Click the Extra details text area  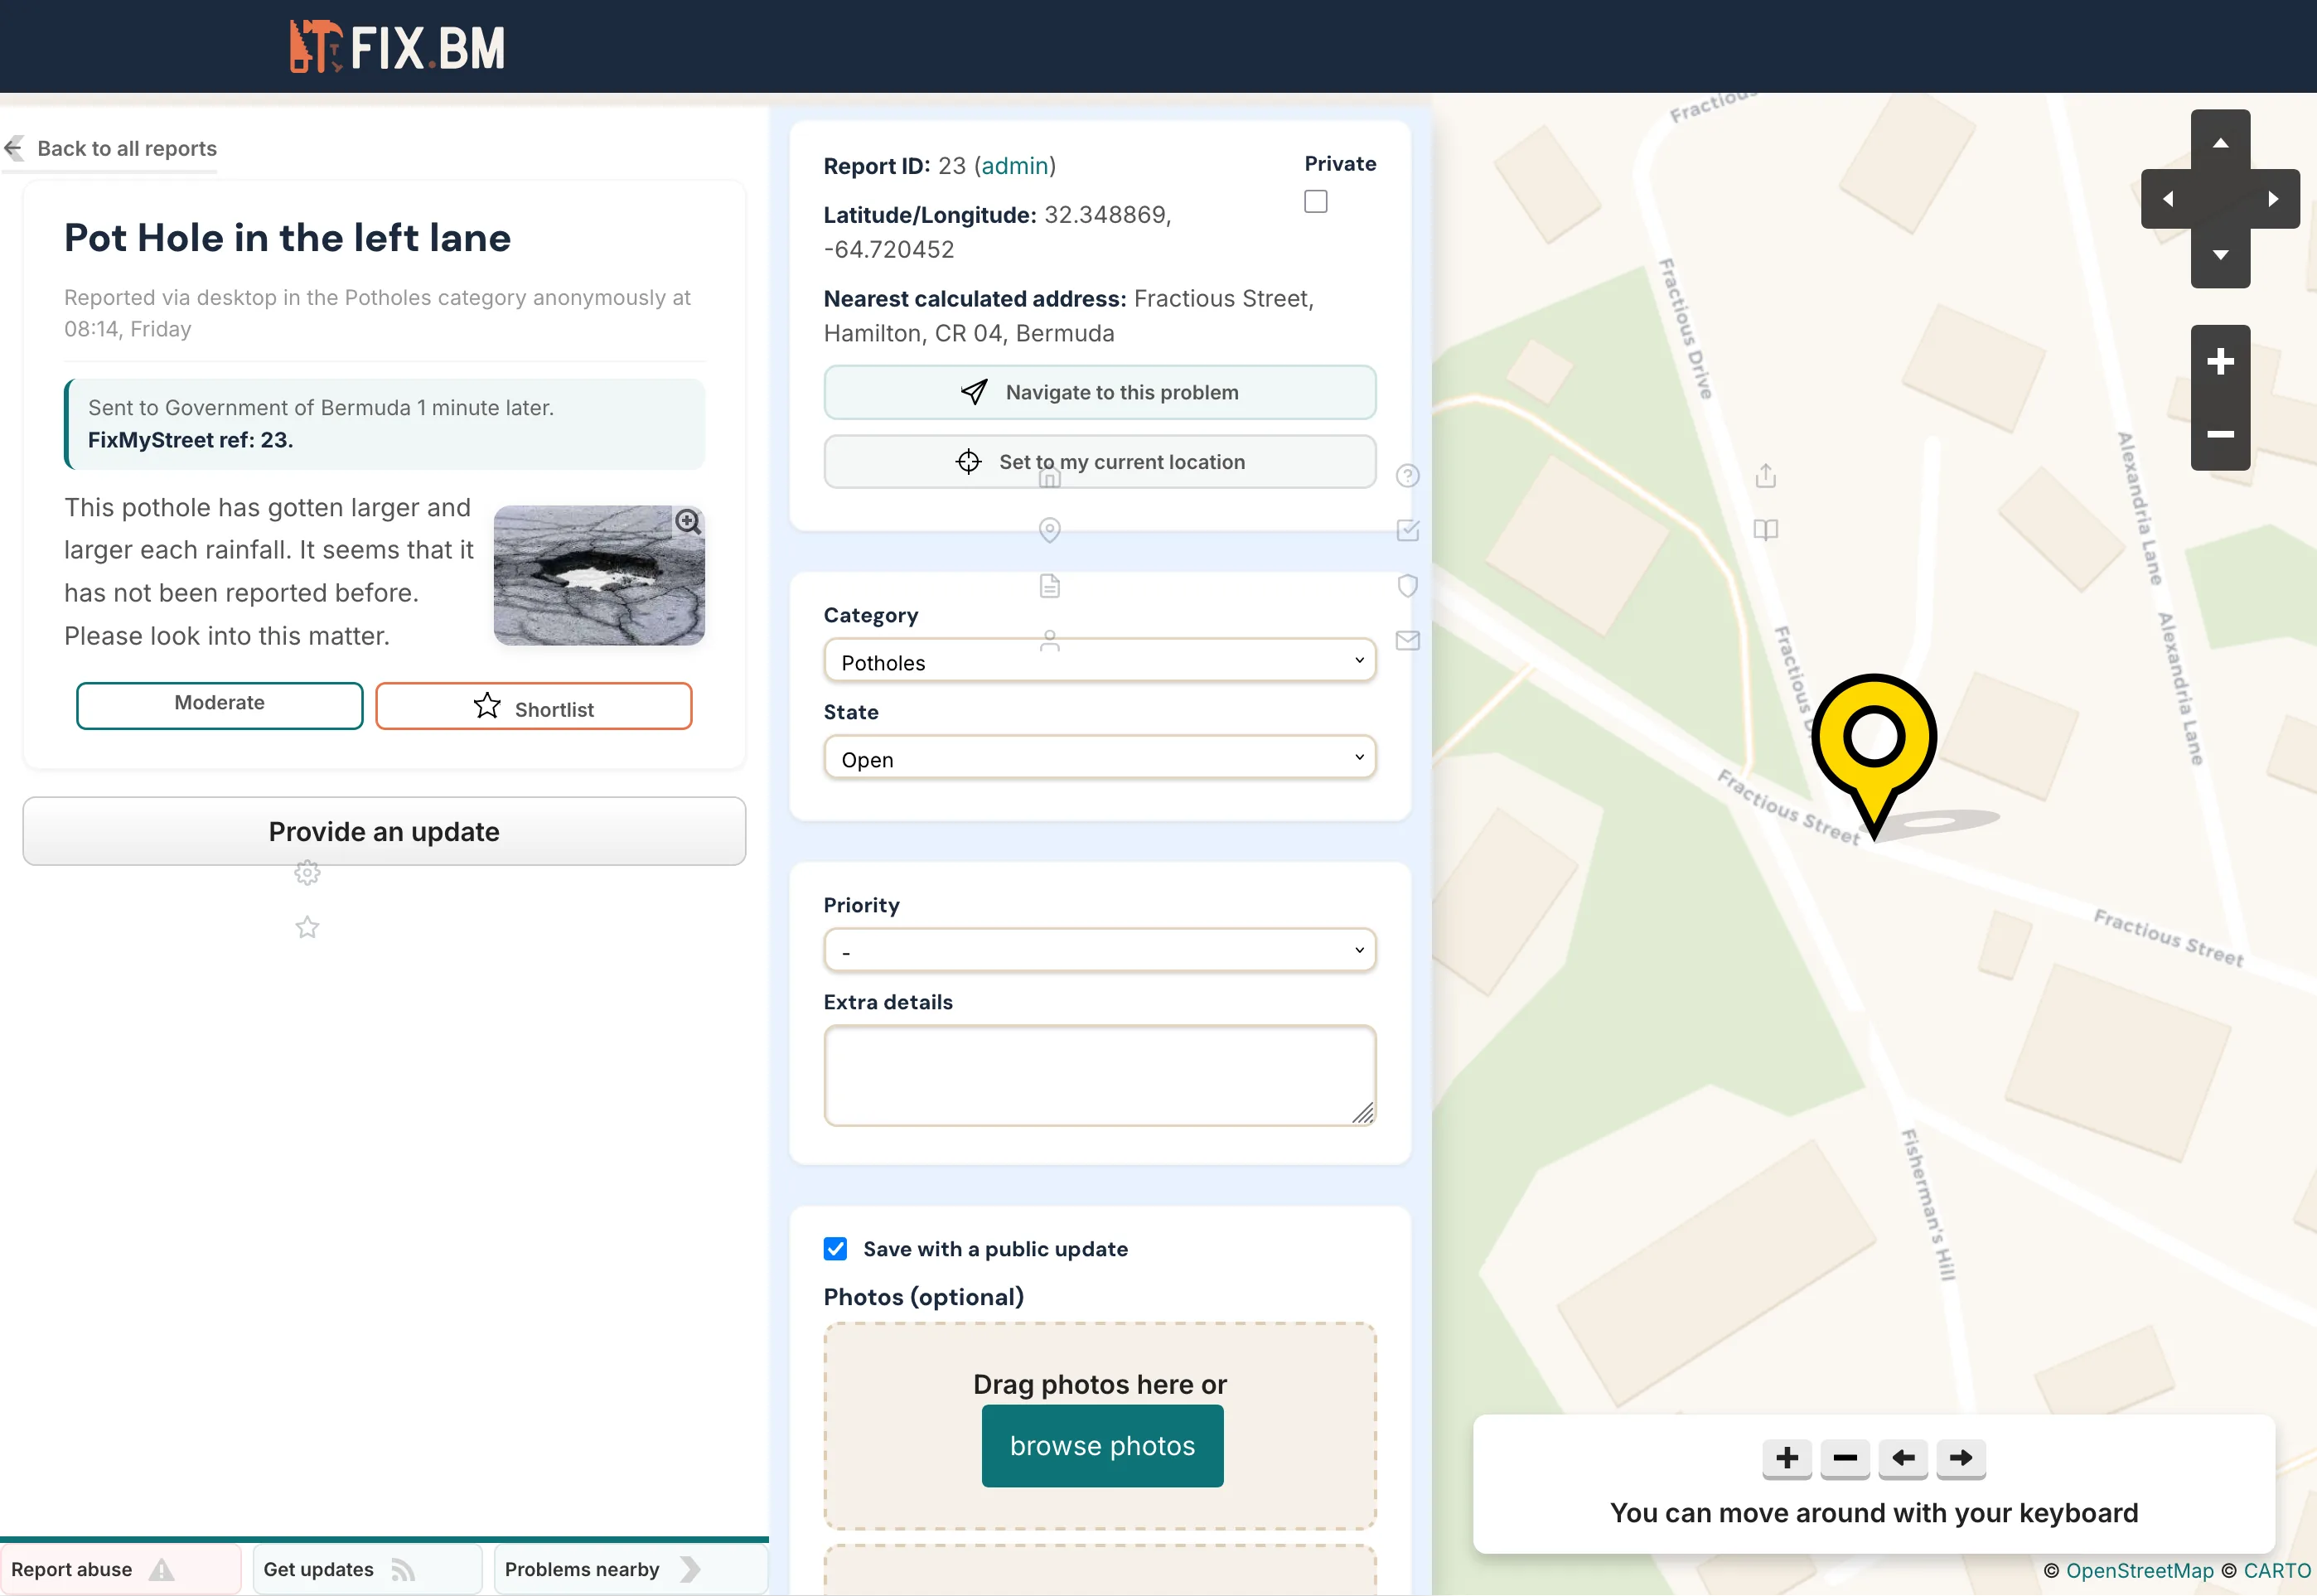pos(1099,1074)
